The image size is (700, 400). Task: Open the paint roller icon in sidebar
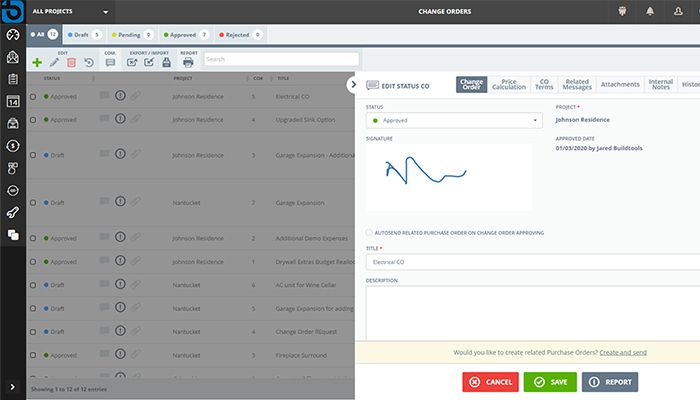13,212
